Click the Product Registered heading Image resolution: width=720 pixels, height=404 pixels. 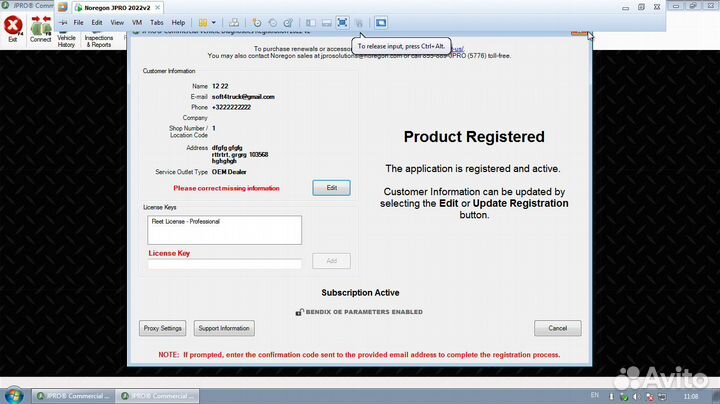click(474, 137)
